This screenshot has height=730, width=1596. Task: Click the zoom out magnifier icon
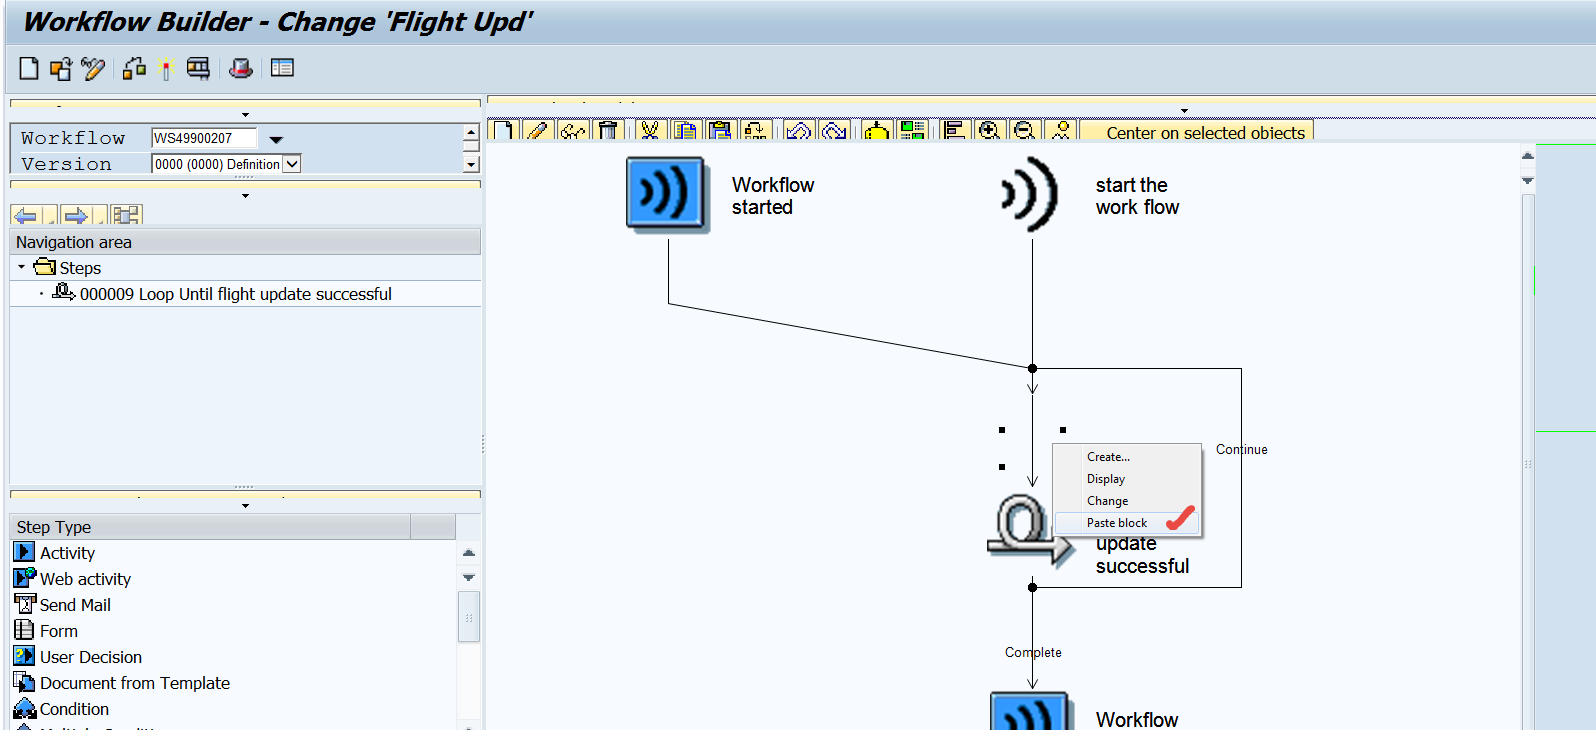[x=1024, y=131]
